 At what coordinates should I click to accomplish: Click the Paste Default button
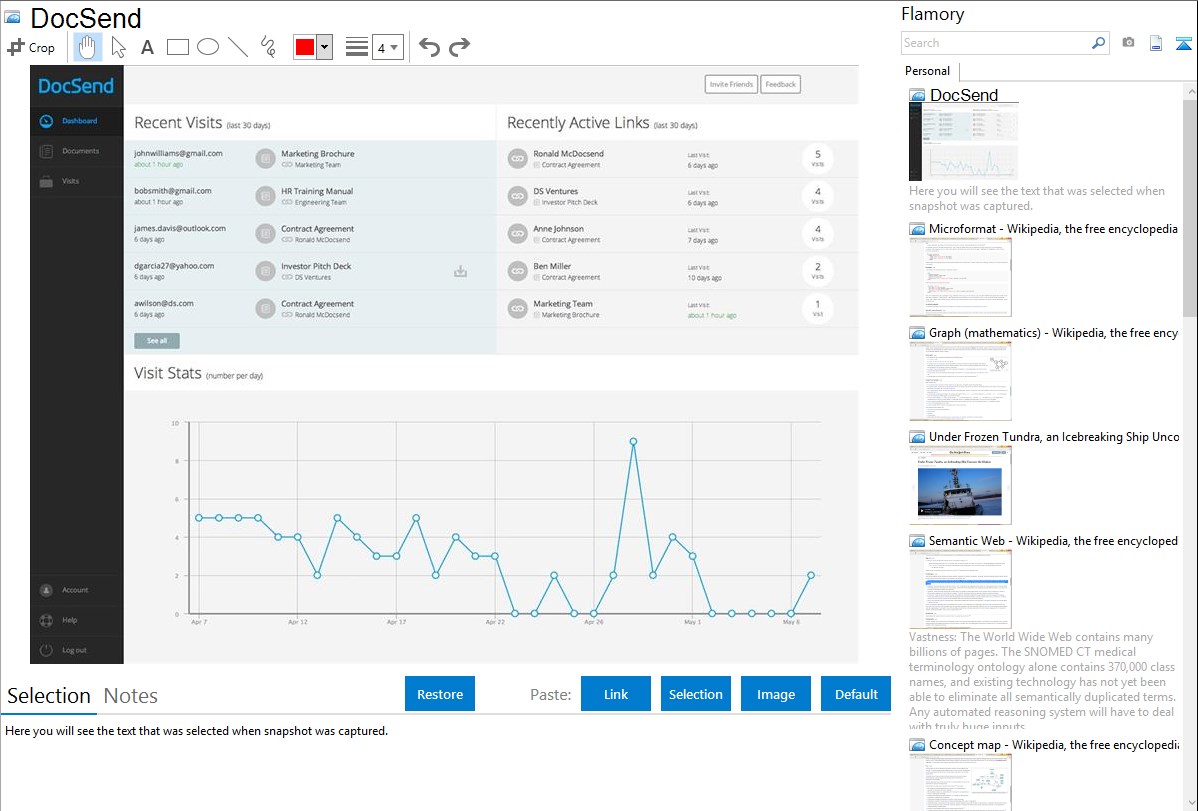click(856, 694)
